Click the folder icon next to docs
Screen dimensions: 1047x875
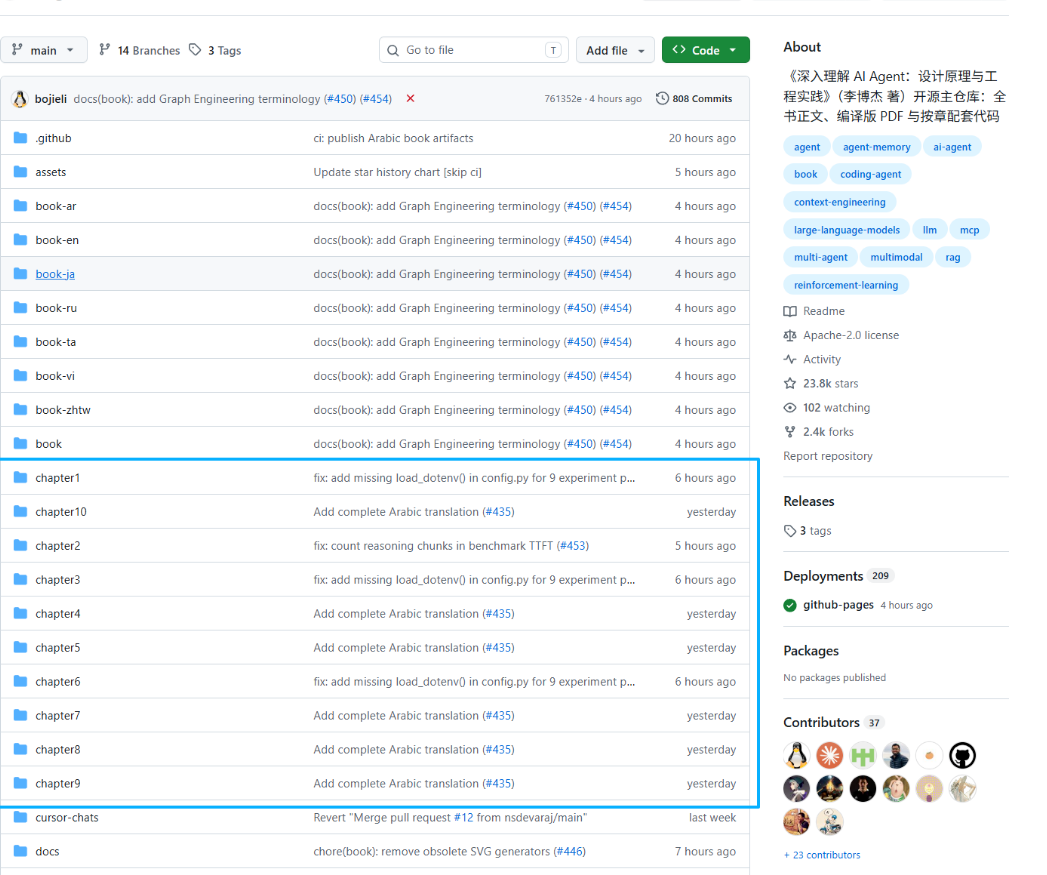pos(21,852)
